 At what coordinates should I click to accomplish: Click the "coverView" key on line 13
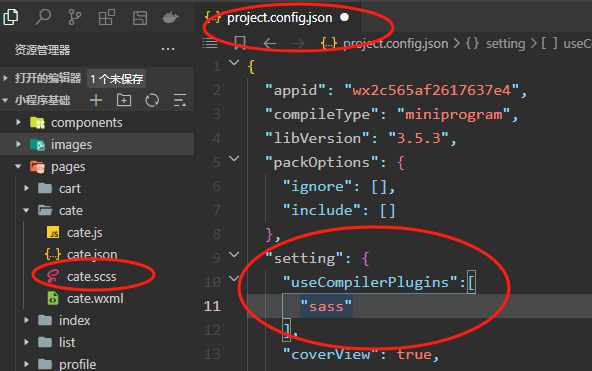(x=330, y=354)
